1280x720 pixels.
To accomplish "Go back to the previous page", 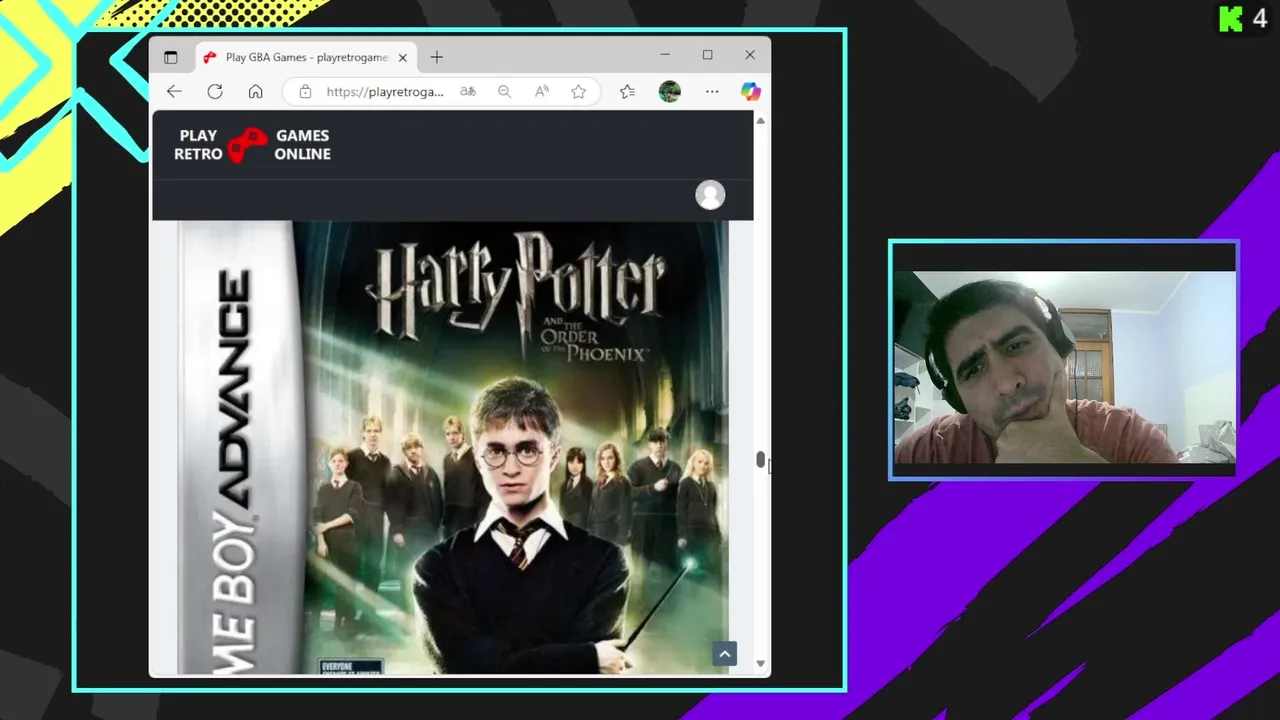I will (x=174, y=91).
